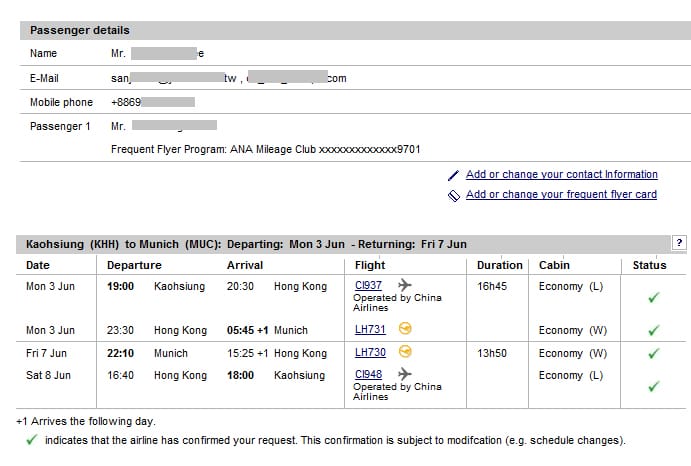Click the Lufthansa logo beside LH731
Viewport: 691px width, 466px height.
(405, 328)
